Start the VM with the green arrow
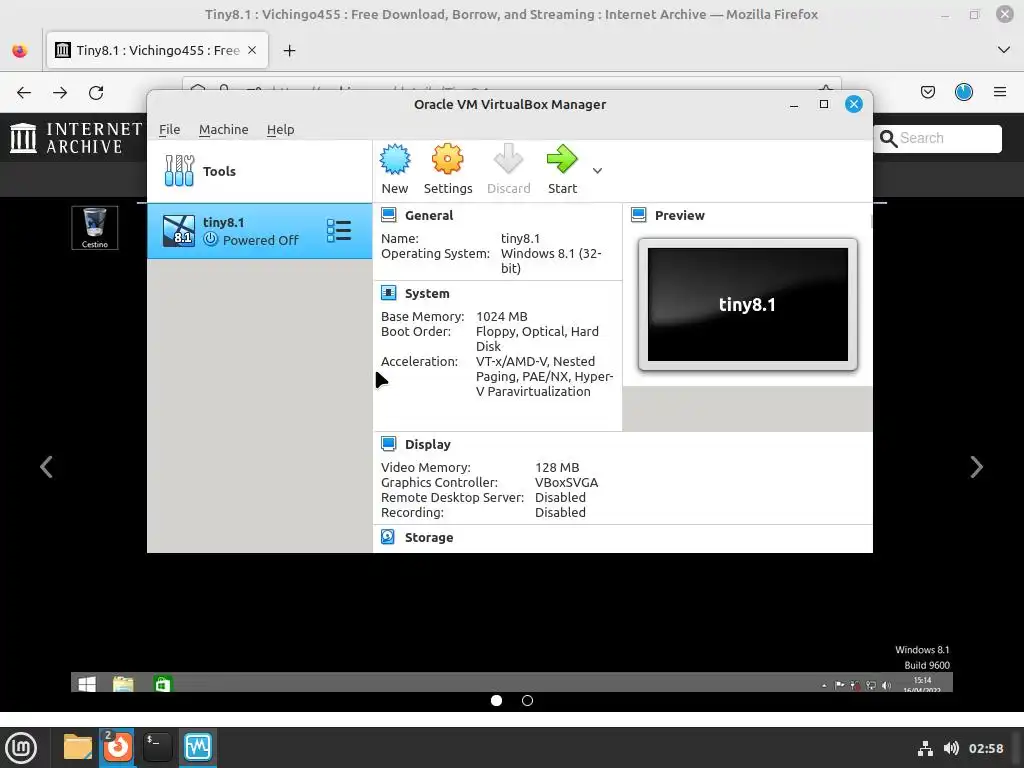Image resolution: width=1024 pixels, height=768 pixels. pos(562,159)
